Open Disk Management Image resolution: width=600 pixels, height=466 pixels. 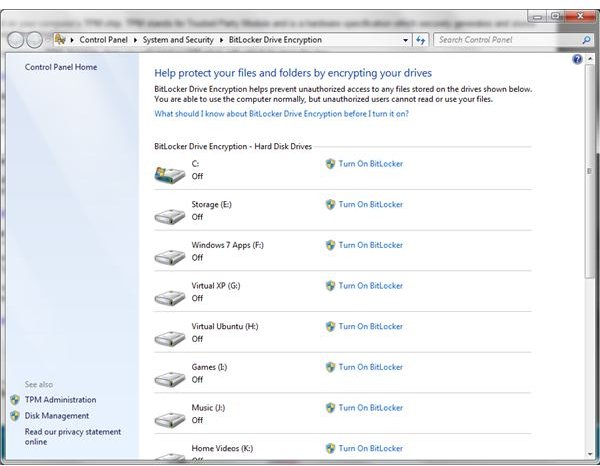click(57, 416)
